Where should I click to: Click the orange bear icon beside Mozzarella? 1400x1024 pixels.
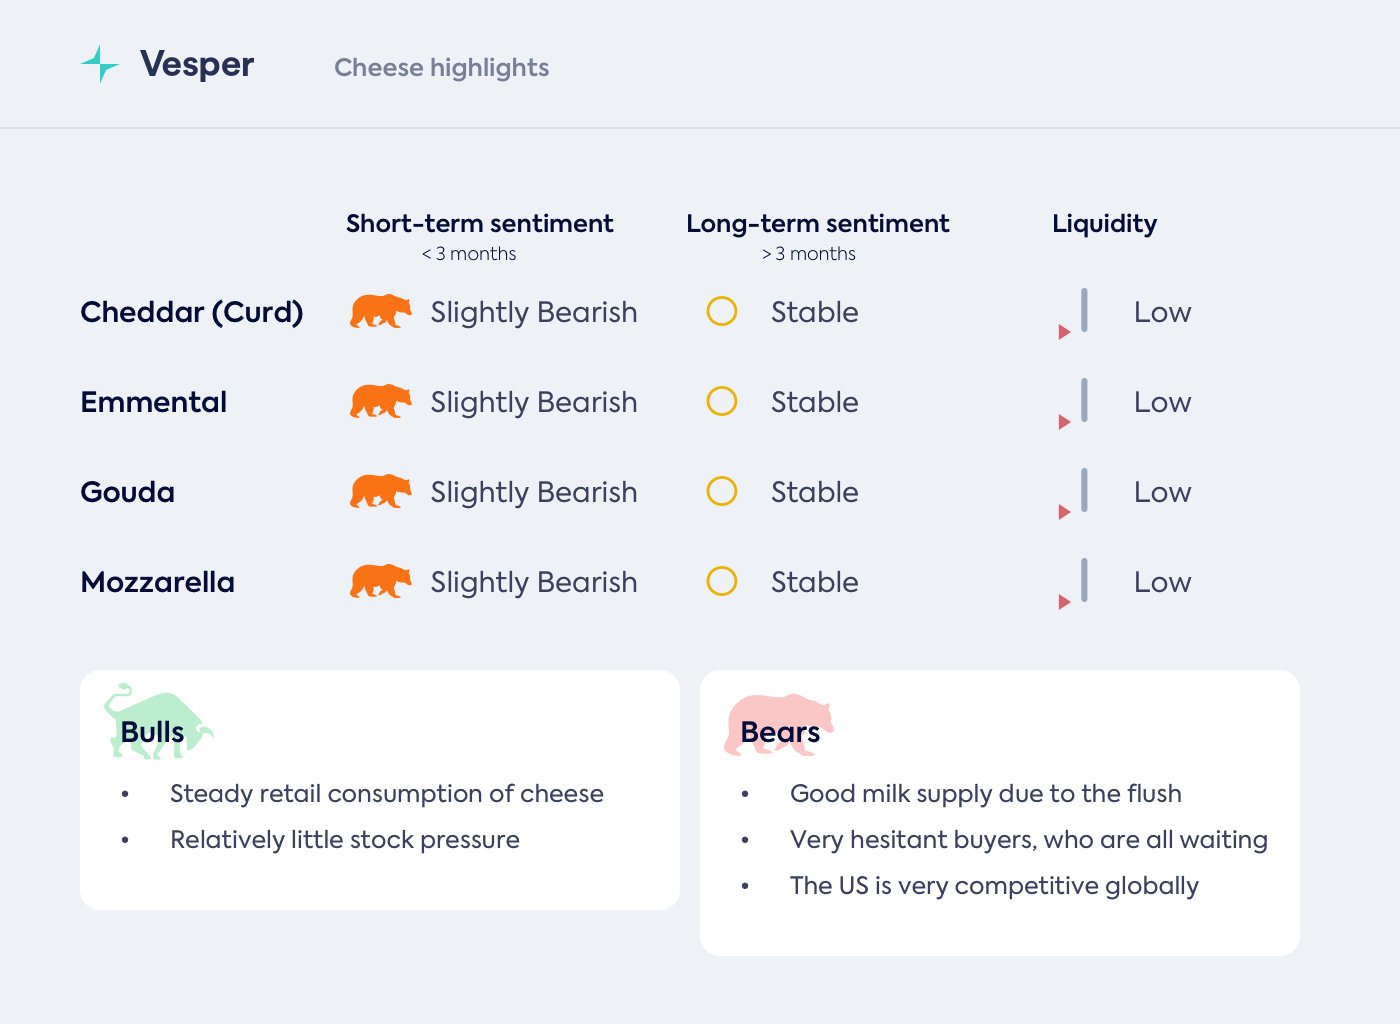coord(380,581)
